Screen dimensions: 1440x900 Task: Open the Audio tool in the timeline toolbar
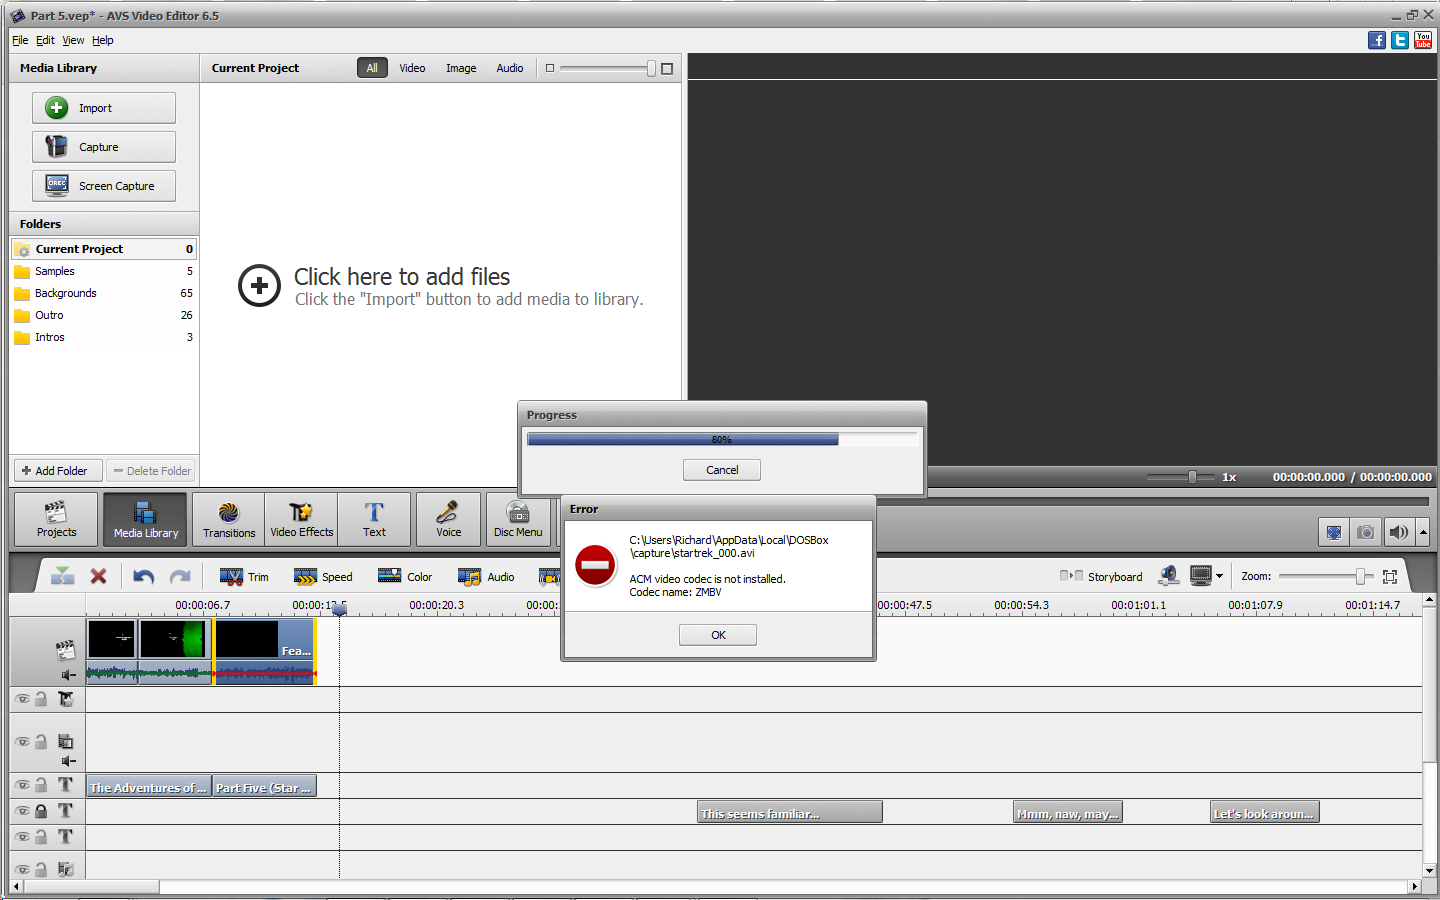(x=486, y=577)
